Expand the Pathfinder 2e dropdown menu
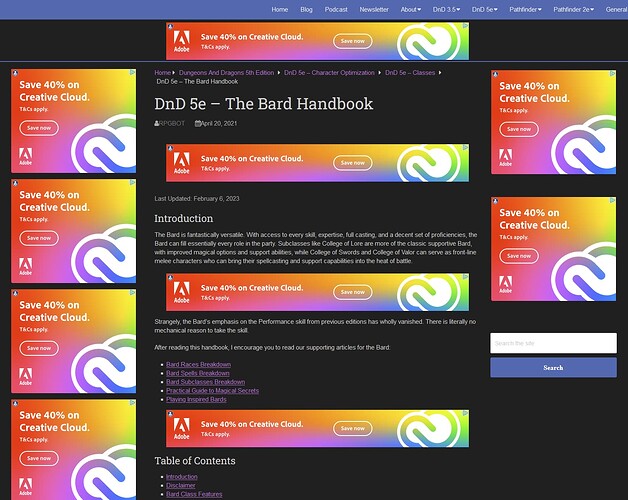 coord(574,10)
